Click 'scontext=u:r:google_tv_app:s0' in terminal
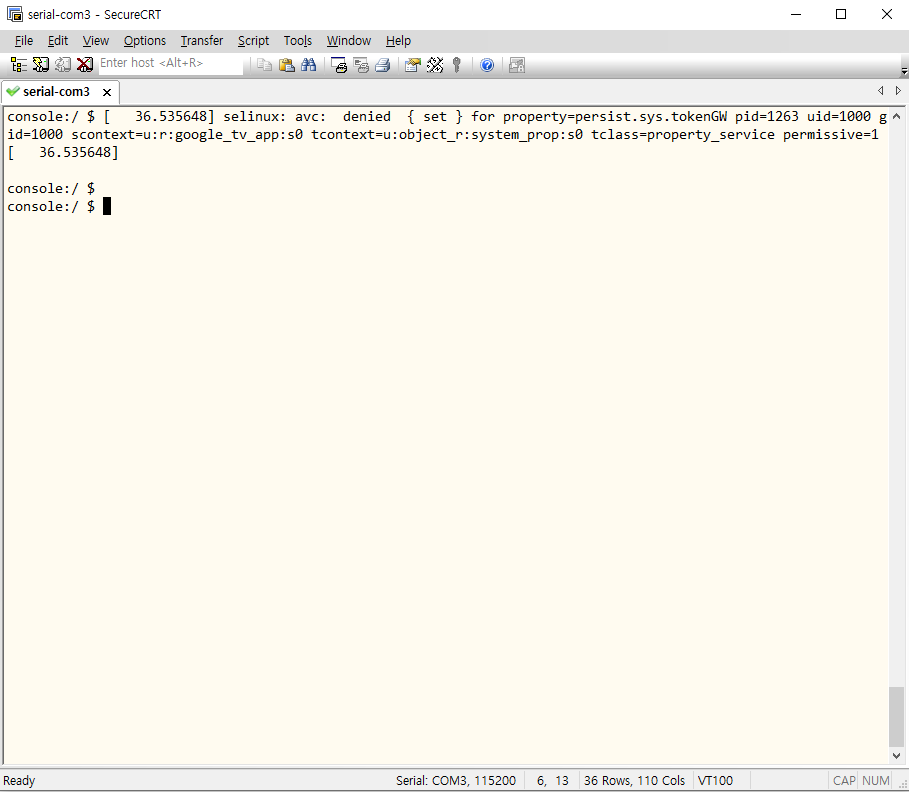This screenshot has height=792, width=909. (x=187, y=135)
